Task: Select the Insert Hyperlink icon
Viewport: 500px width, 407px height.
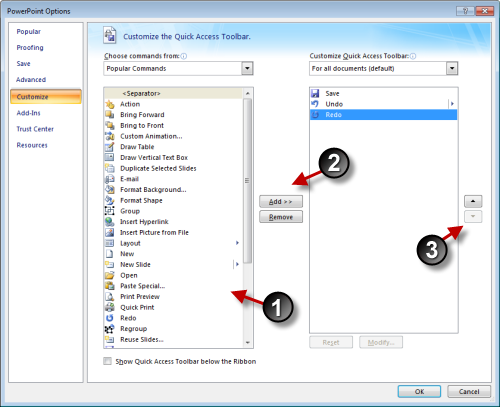Action: [x=110, y=222]
